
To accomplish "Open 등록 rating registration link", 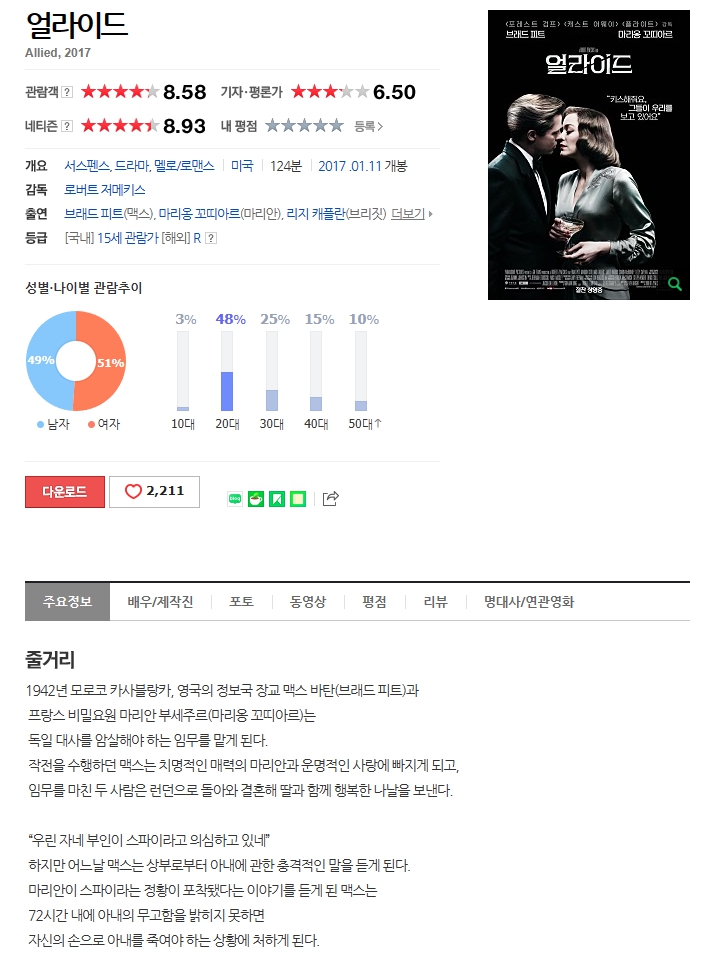I will point(369,126).
